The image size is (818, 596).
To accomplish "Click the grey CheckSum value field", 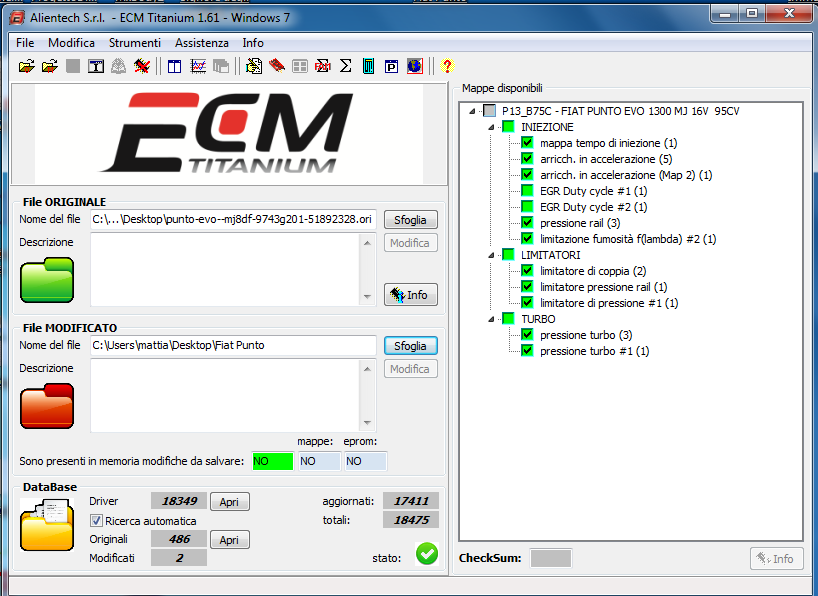I will coord(550,558).
